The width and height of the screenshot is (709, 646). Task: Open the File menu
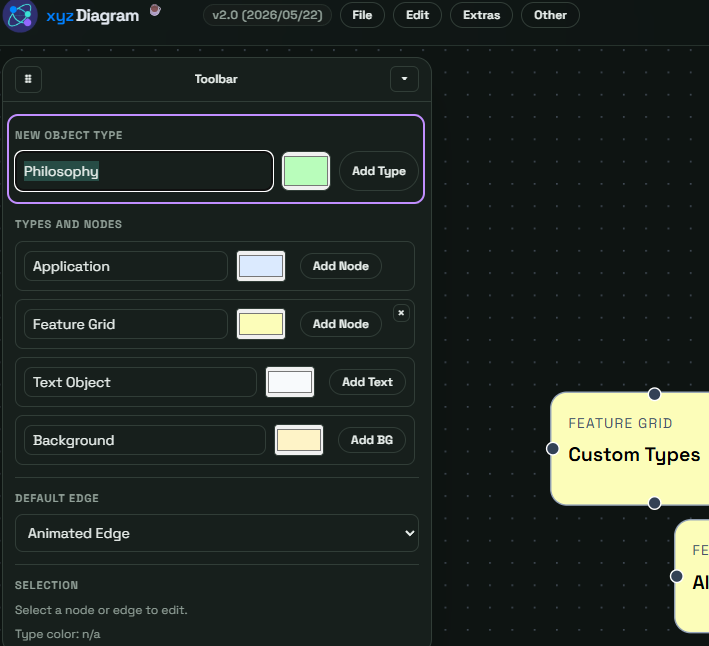pyautogui.click(x=362, y=15)
